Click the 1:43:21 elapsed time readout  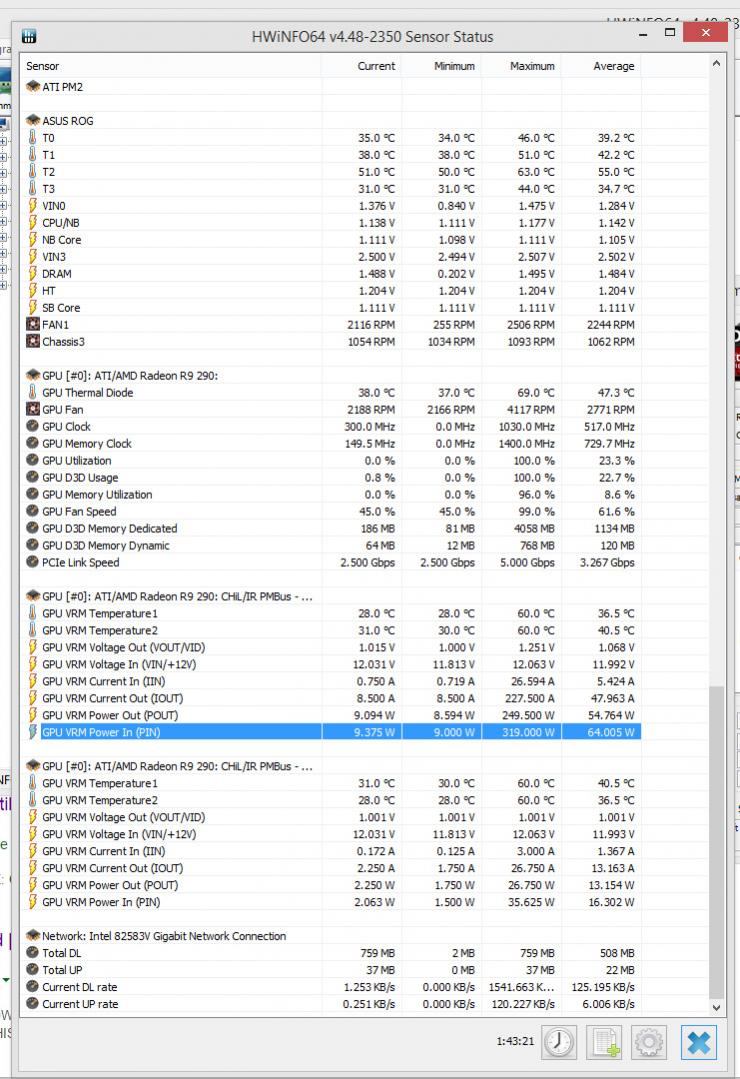(x=515, y=1041)
